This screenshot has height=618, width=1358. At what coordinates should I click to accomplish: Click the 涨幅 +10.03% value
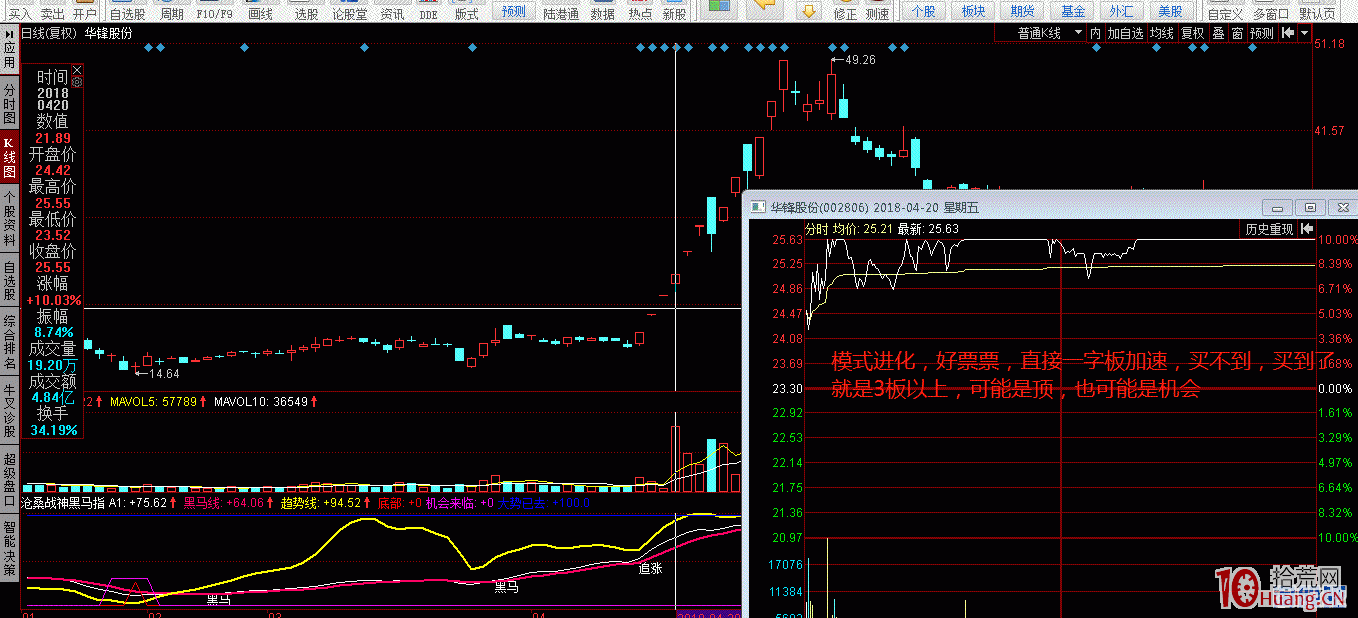(x=53, y=300)
